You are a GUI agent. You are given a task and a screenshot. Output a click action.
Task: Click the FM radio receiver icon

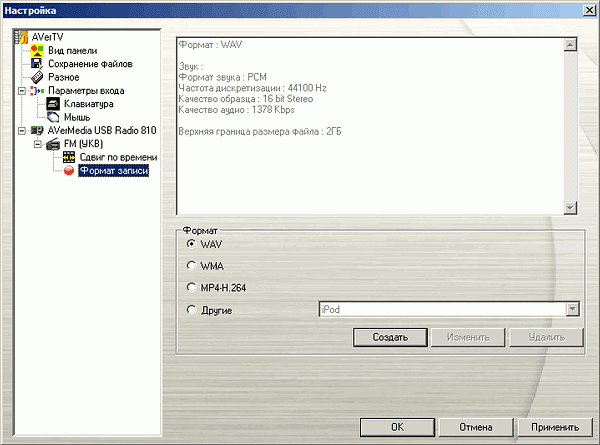pyautogui.click(x=53, y=144)
